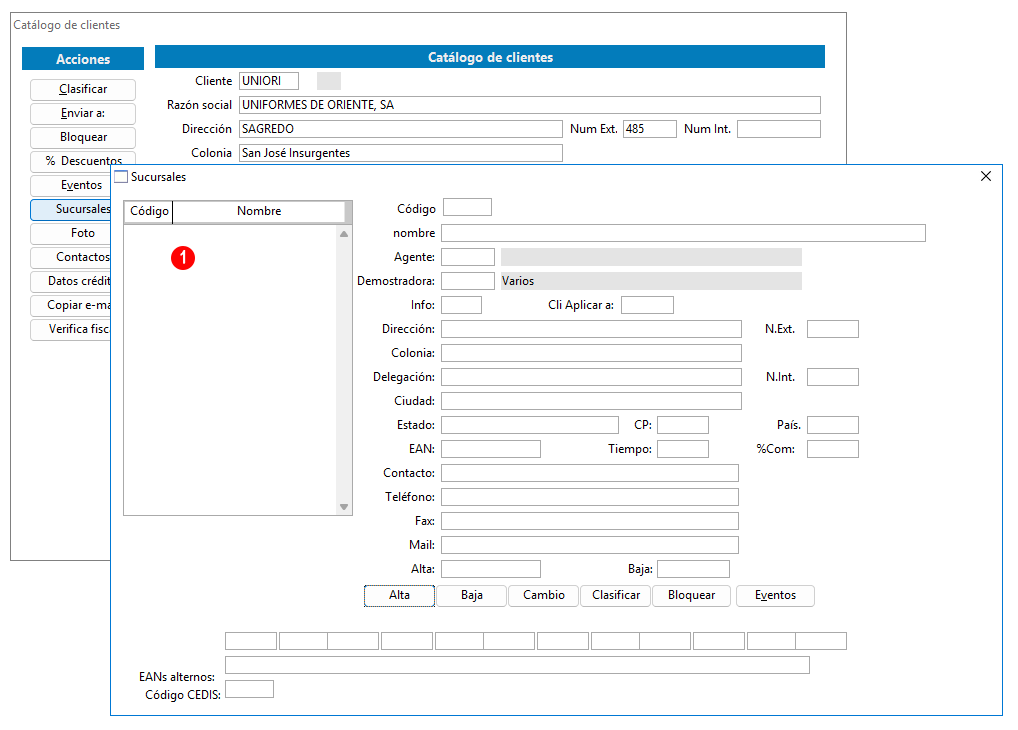Viewport: 1018px width, 730px height.
Task: Click the Nombre column header
Action: pos(258,212)
